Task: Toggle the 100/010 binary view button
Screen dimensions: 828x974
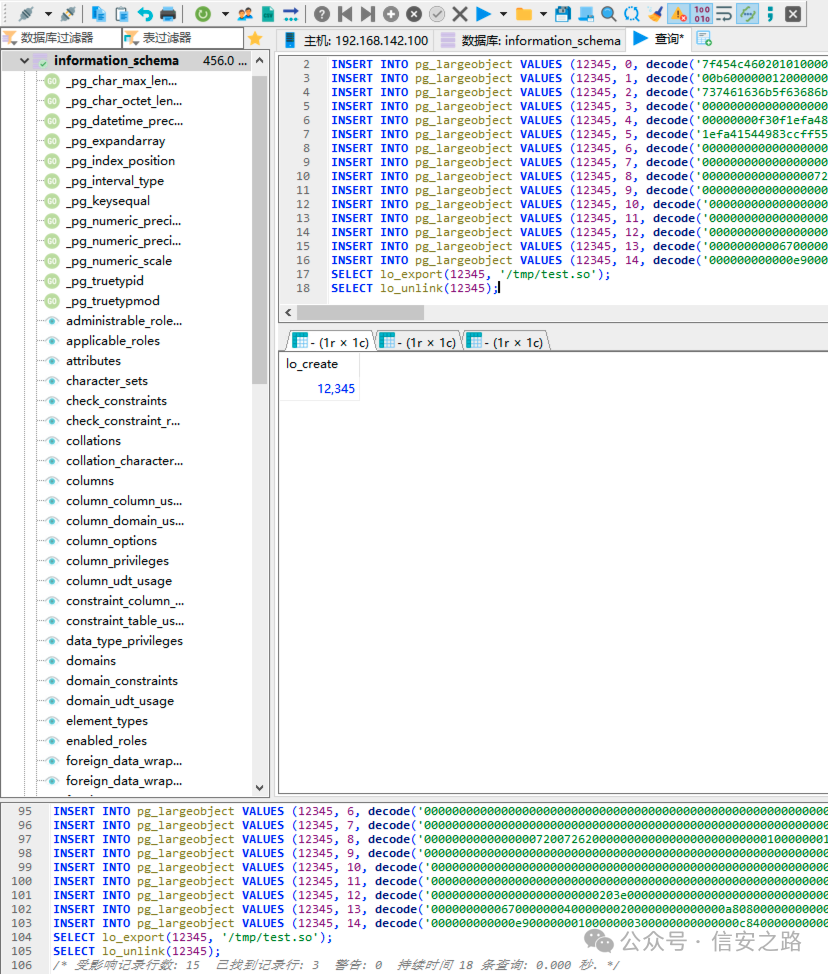Action: tap(702, 14)
